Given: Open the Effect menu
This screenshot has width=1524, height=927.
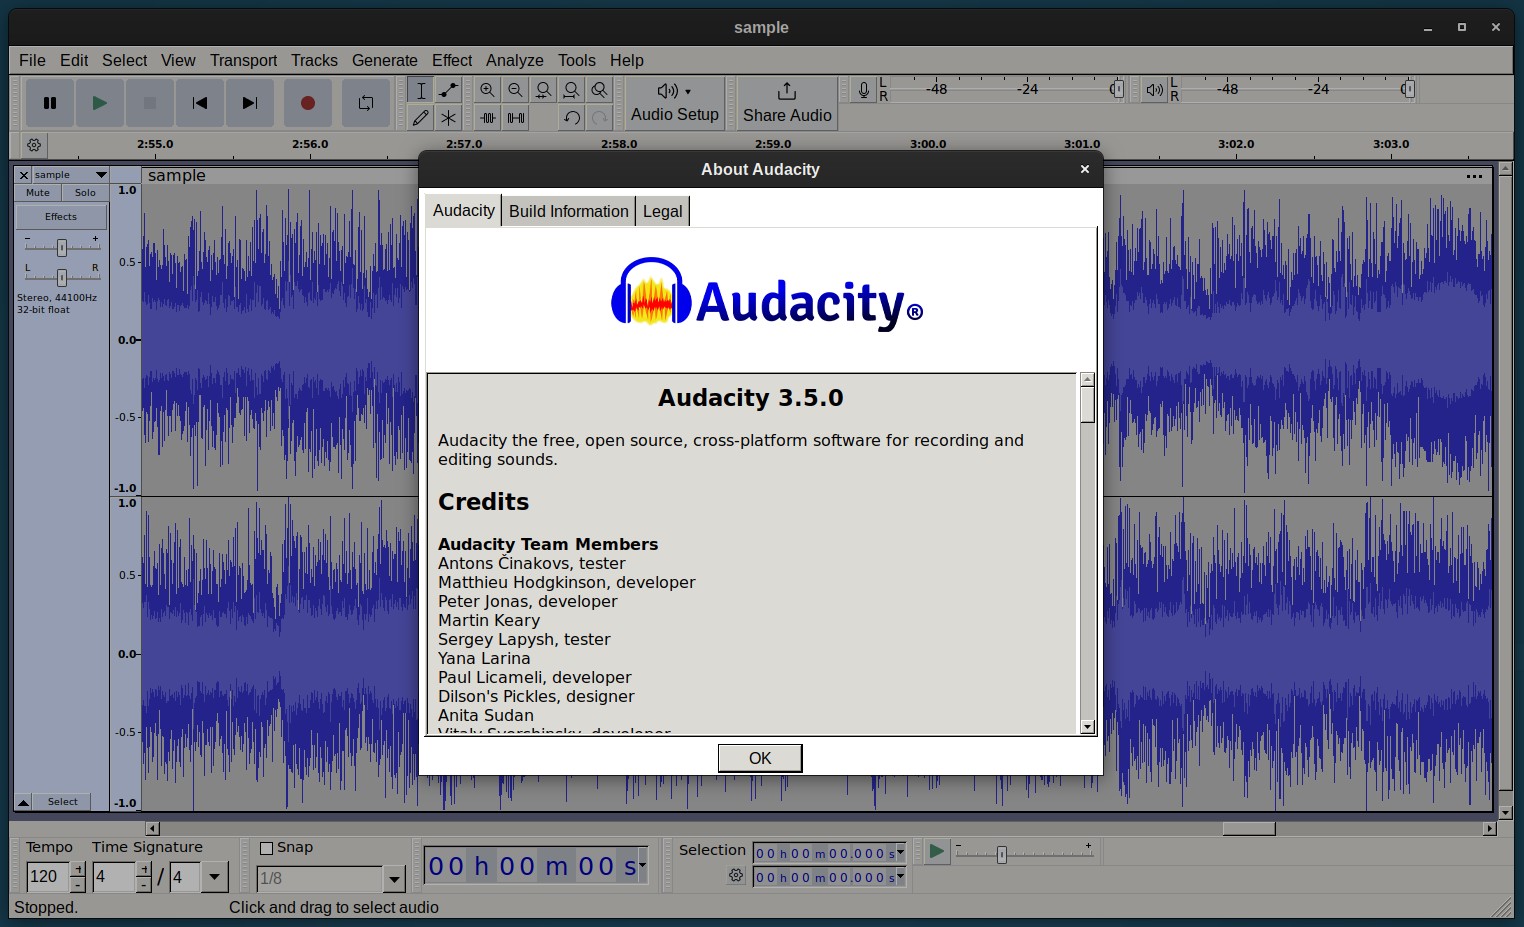Looking at the screenshot, I should click(452, 60).
